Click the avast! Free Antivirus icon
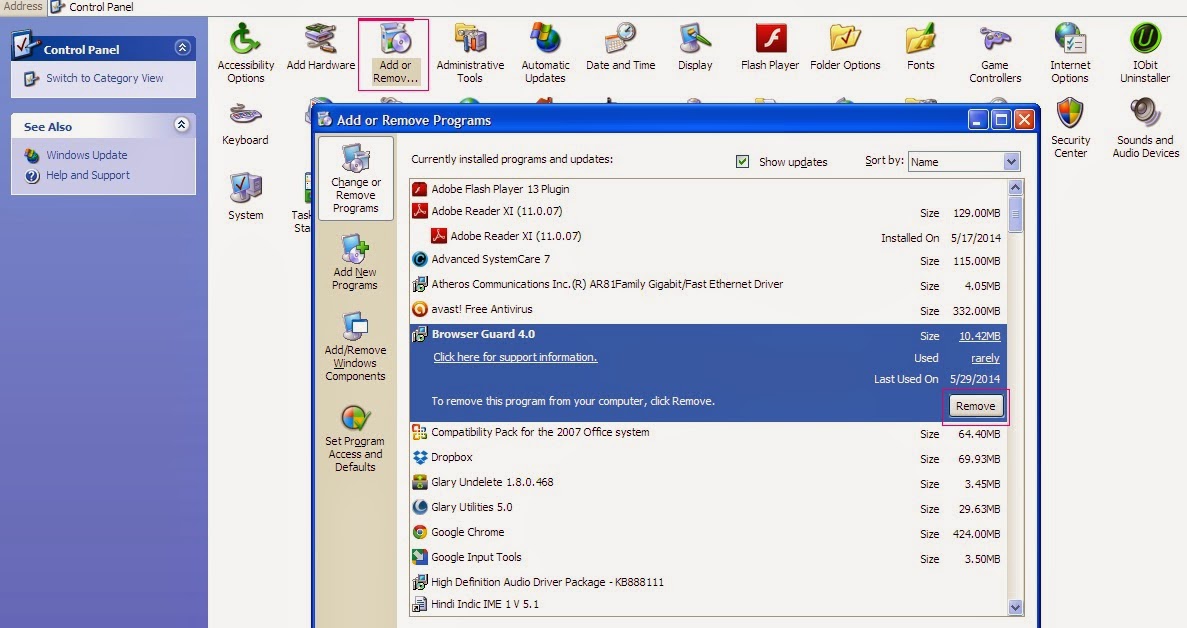 tap(419, 309)
